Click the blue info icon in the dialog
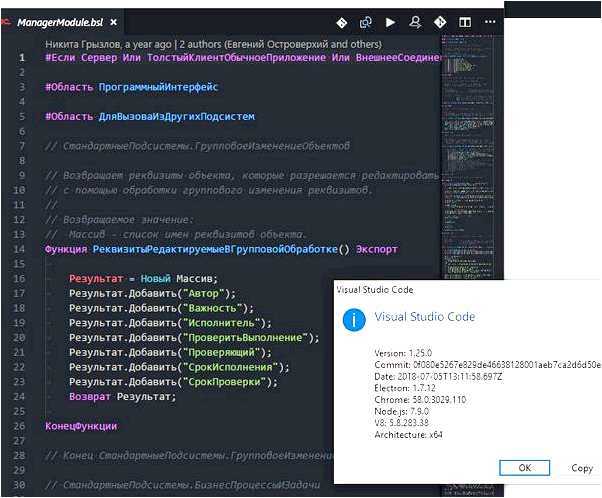The width and height of the screenshot is (602, 498). coord(354,319)
